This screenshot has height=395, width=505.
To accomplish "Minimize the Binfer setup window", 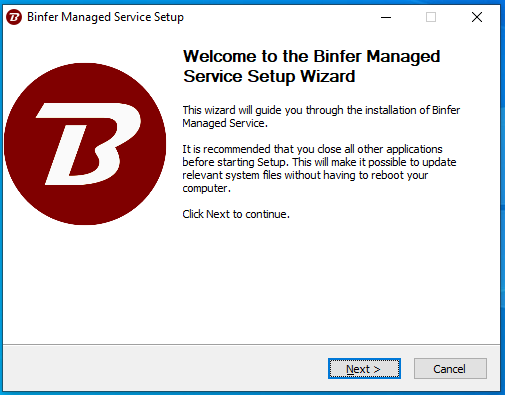I will [x=386, y=17].
